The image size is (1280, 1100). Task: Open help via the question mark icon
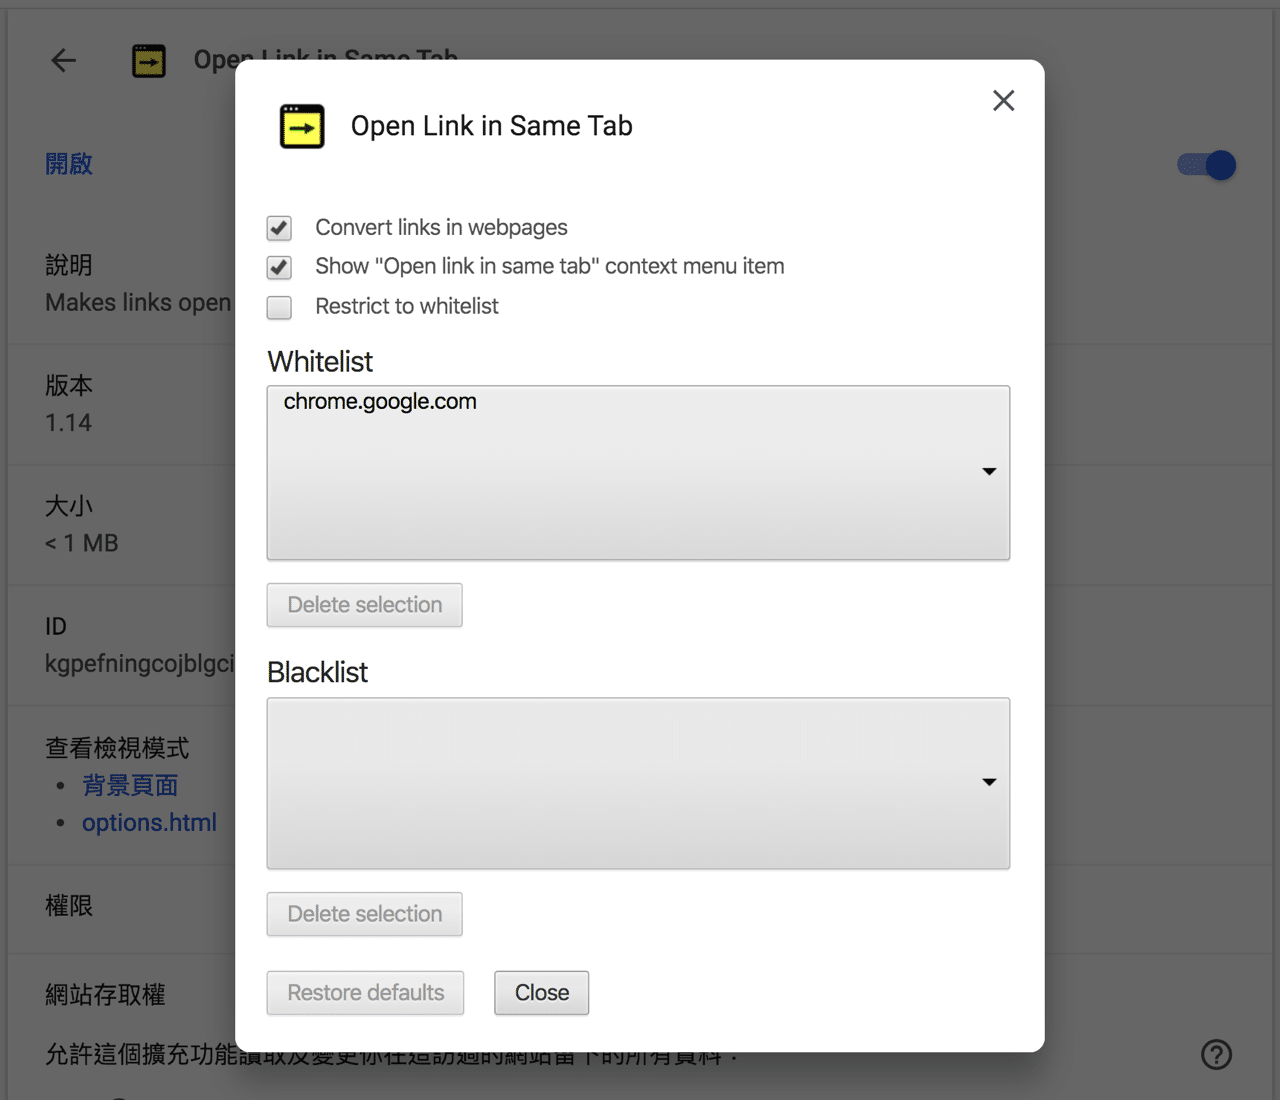point(1216,1054)
